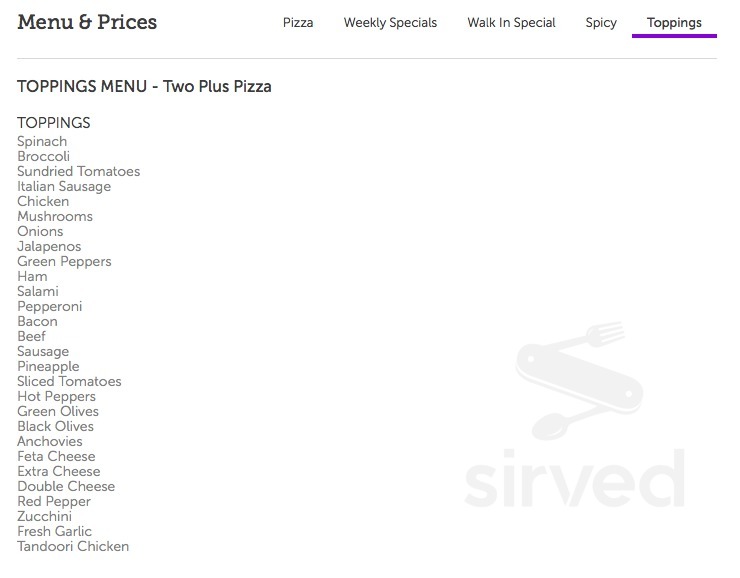Click the Pepperoni topping item
740x578 pixels.
50,307
